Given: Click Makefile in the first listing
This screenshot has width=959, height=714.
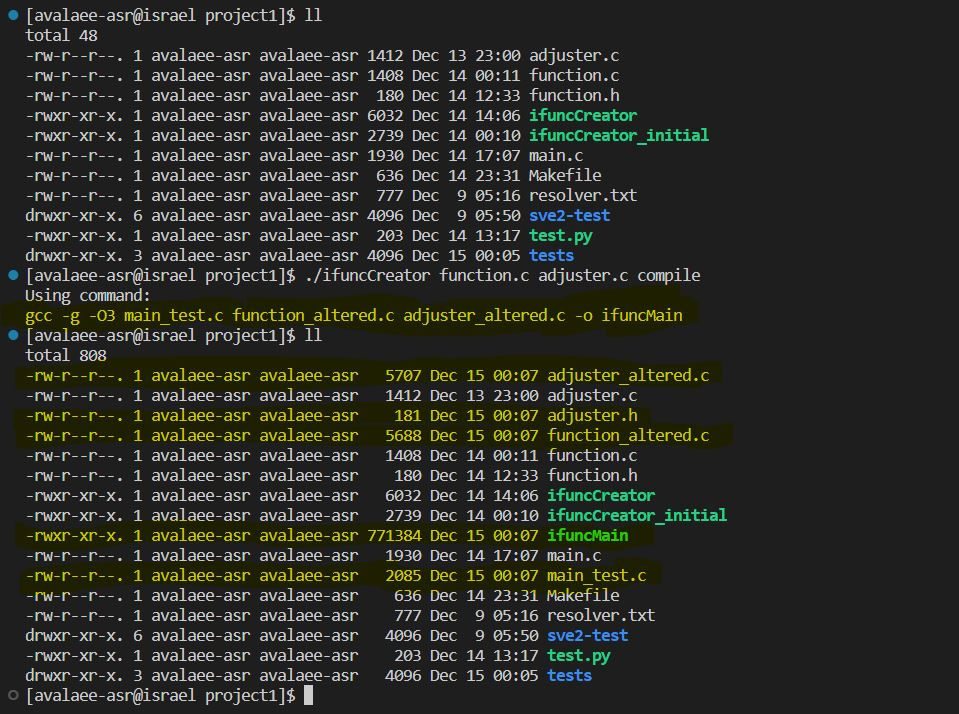Looking at the screenshot, I should click(565, 176).
